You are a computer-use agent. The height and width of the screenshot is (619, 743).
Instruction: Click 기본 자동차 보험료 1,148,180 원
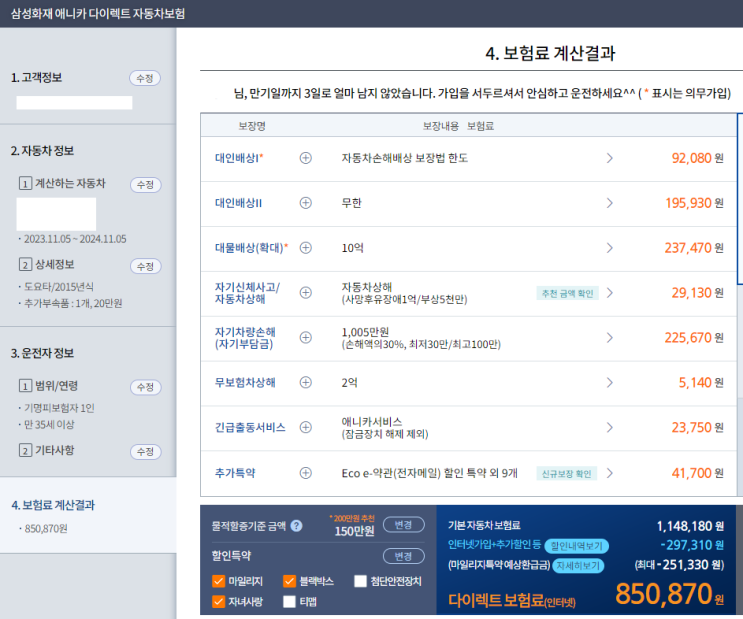(586, 526)
